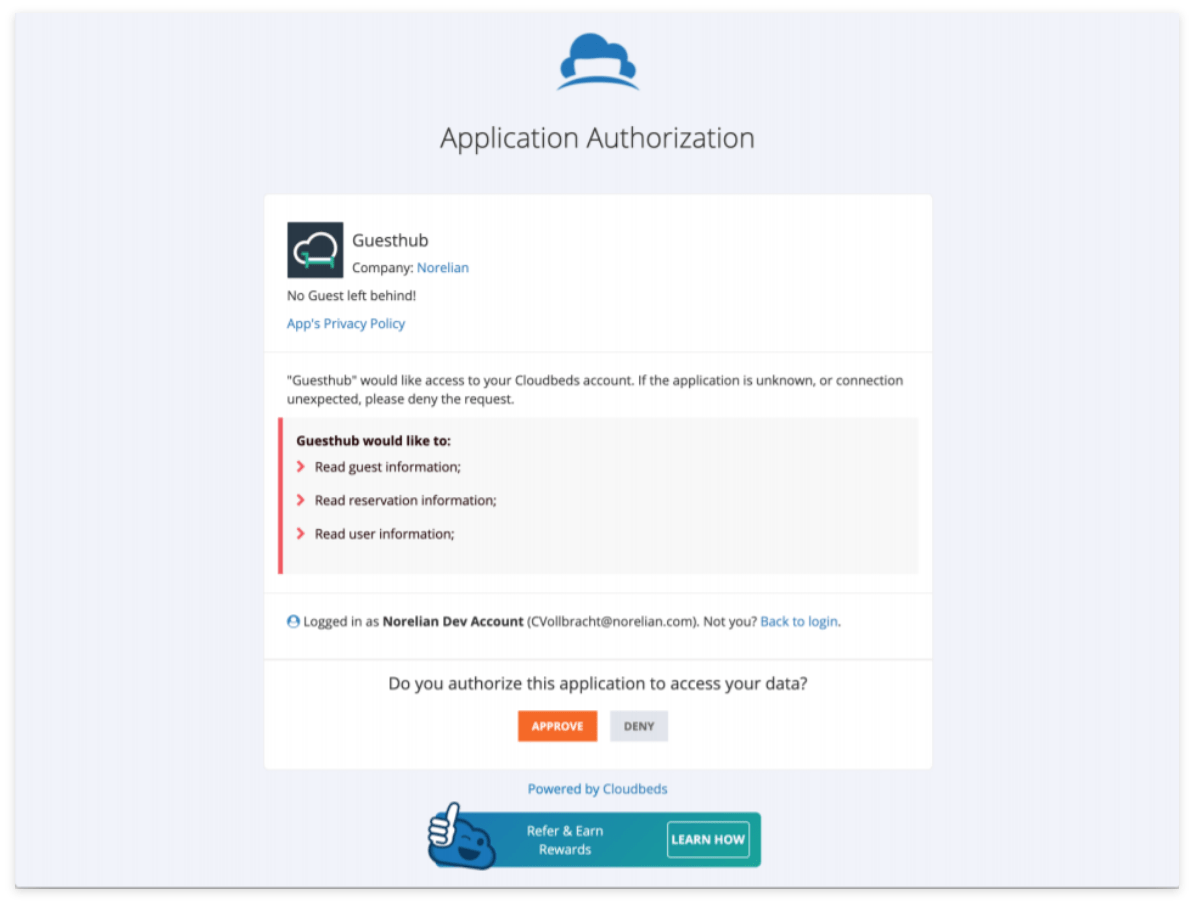Viewport: 1194px width, 906px height.
Task: Open App's Privacy Policy link
Action: pos(346,324)
